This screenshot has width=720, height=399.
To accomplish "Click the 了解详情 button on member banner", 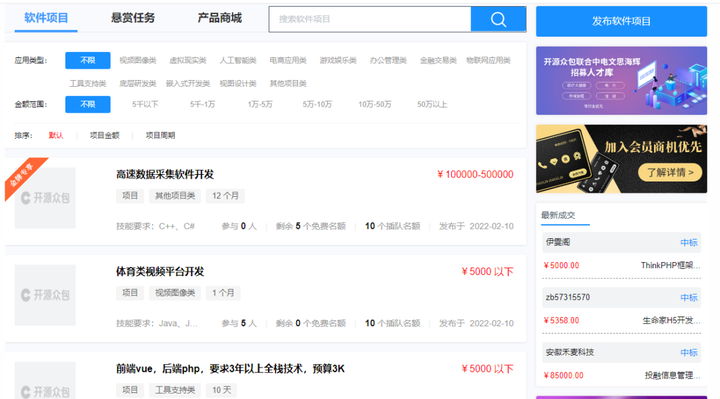I will pyautogui.click(x=670, y=173).
